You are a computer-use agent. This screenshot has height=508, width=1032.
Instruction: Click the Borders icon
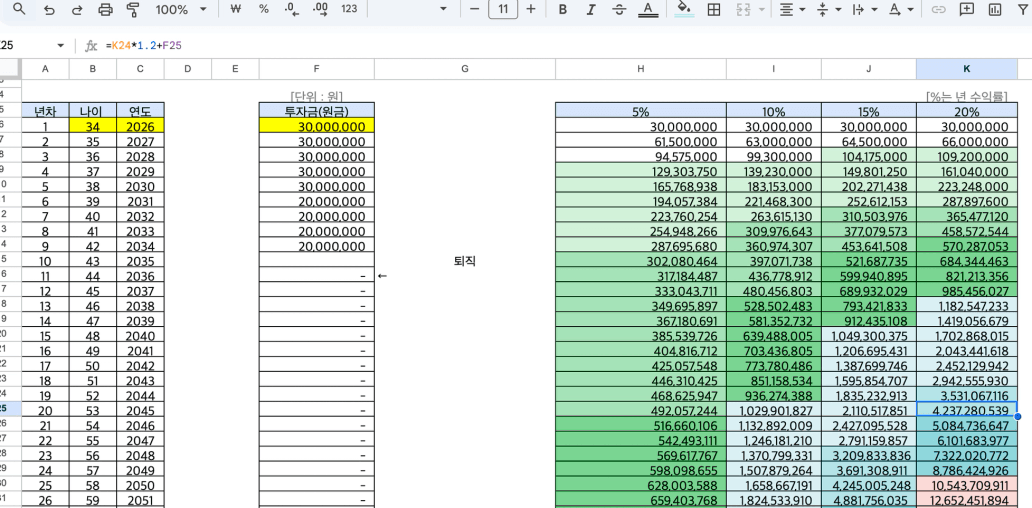tap(714, 9)
